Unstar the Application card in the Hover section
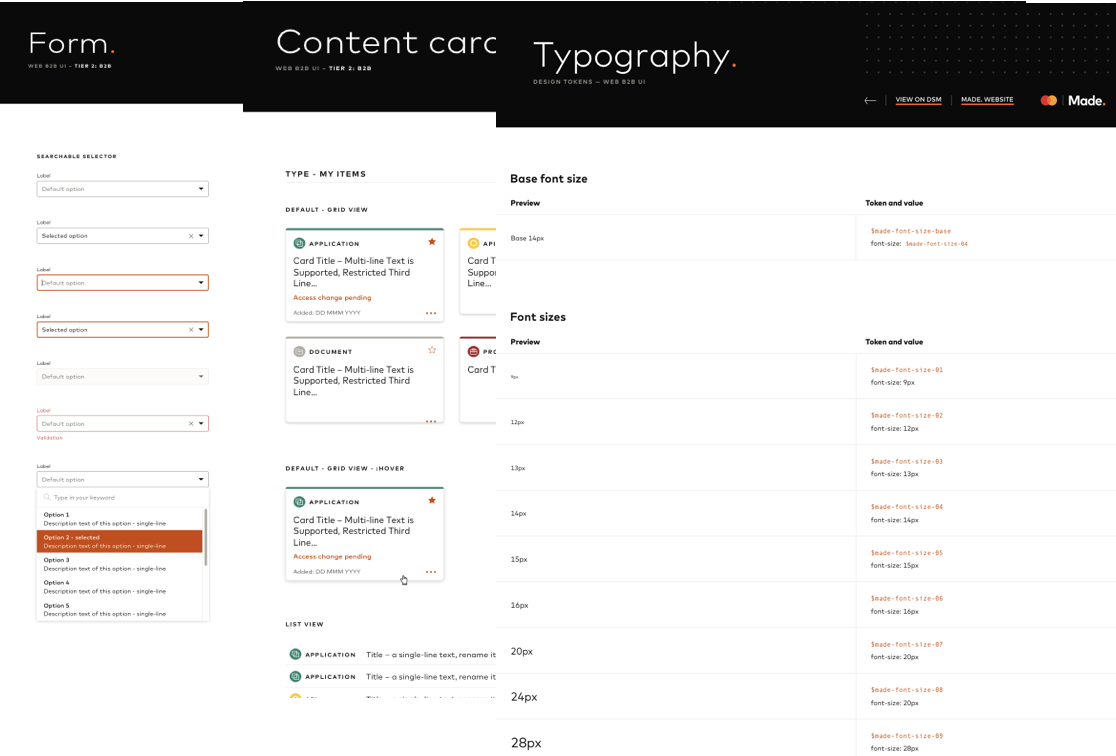Screen dimensions: 1116x756 click(x=432, y=500)
